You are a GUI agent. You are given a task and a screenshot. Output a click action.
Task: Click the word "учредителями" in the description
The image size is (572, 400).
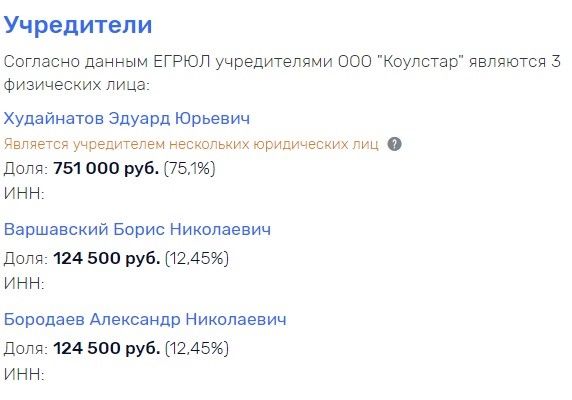pos(274,62)
